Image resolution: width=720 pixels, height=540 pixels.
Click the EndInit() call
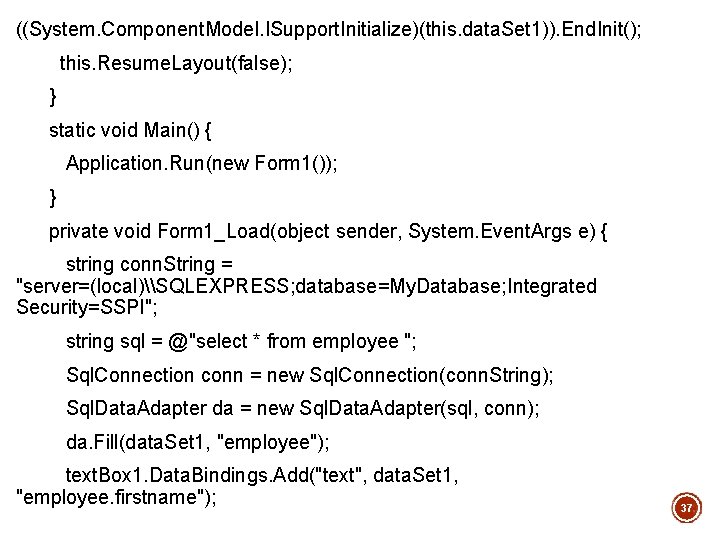tap(596, 29)
